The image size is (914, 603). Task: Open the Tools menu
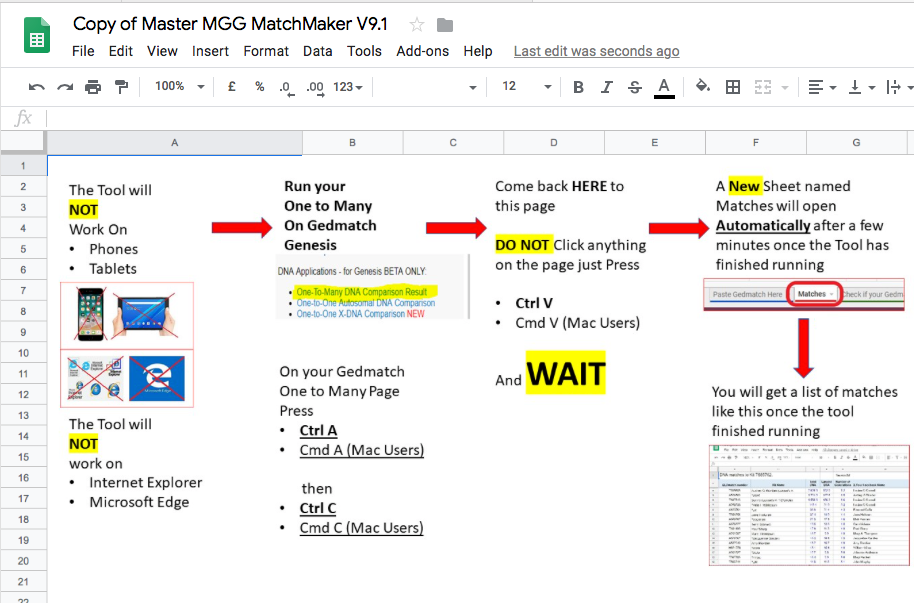point(364,51)
